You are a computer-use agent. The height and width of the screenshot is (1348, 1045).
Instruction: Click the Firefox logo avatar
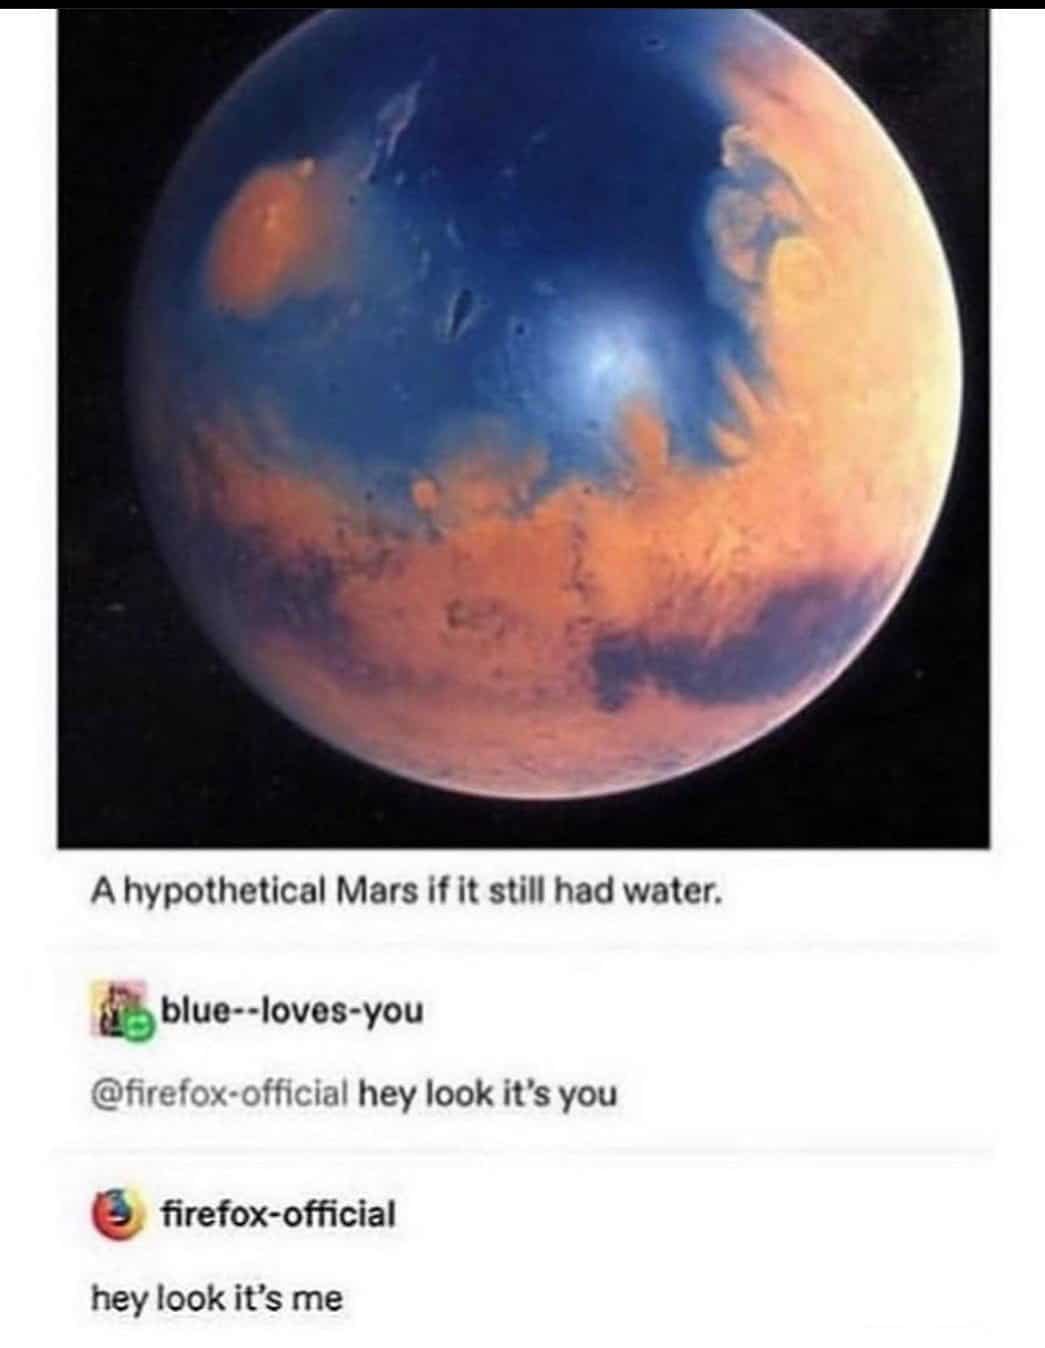point(116,1217)
